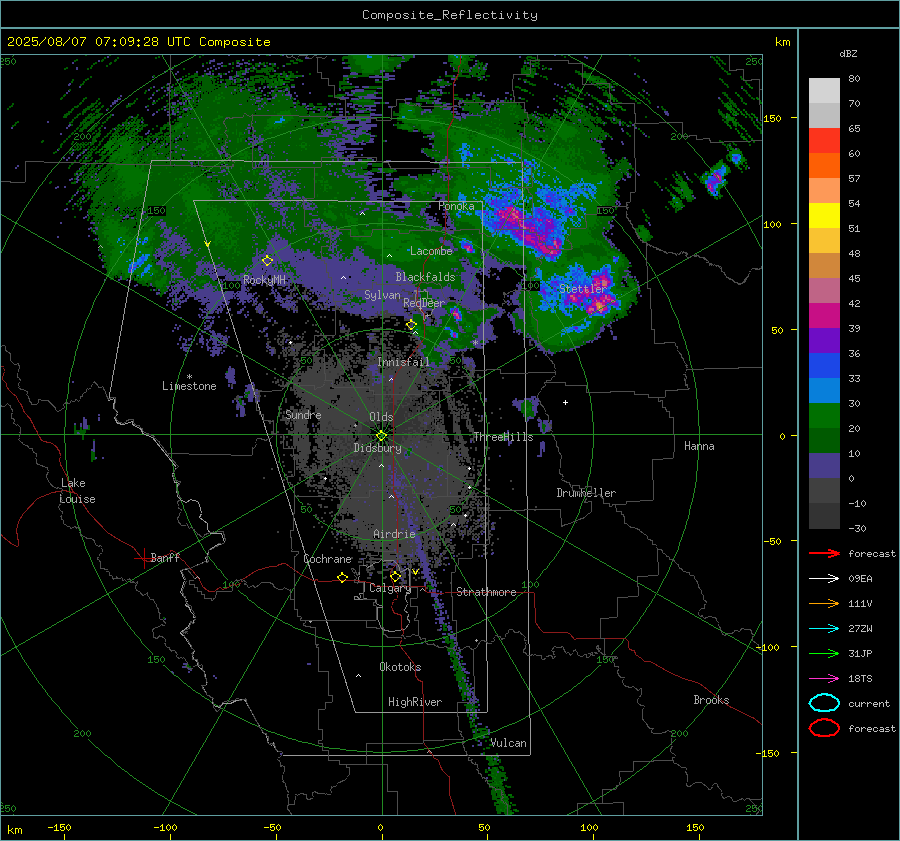Click the Blackfalds city label
This screenshot has width=900, height=841.
(425, 277)
